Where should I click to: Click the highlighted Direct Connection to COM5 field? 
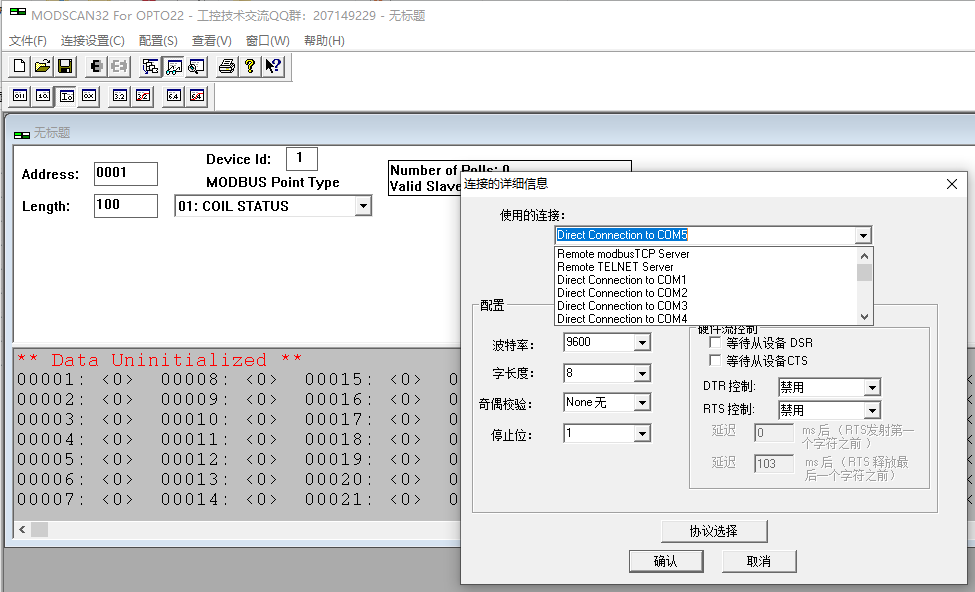pyautogui.click(x=705, y=235)
